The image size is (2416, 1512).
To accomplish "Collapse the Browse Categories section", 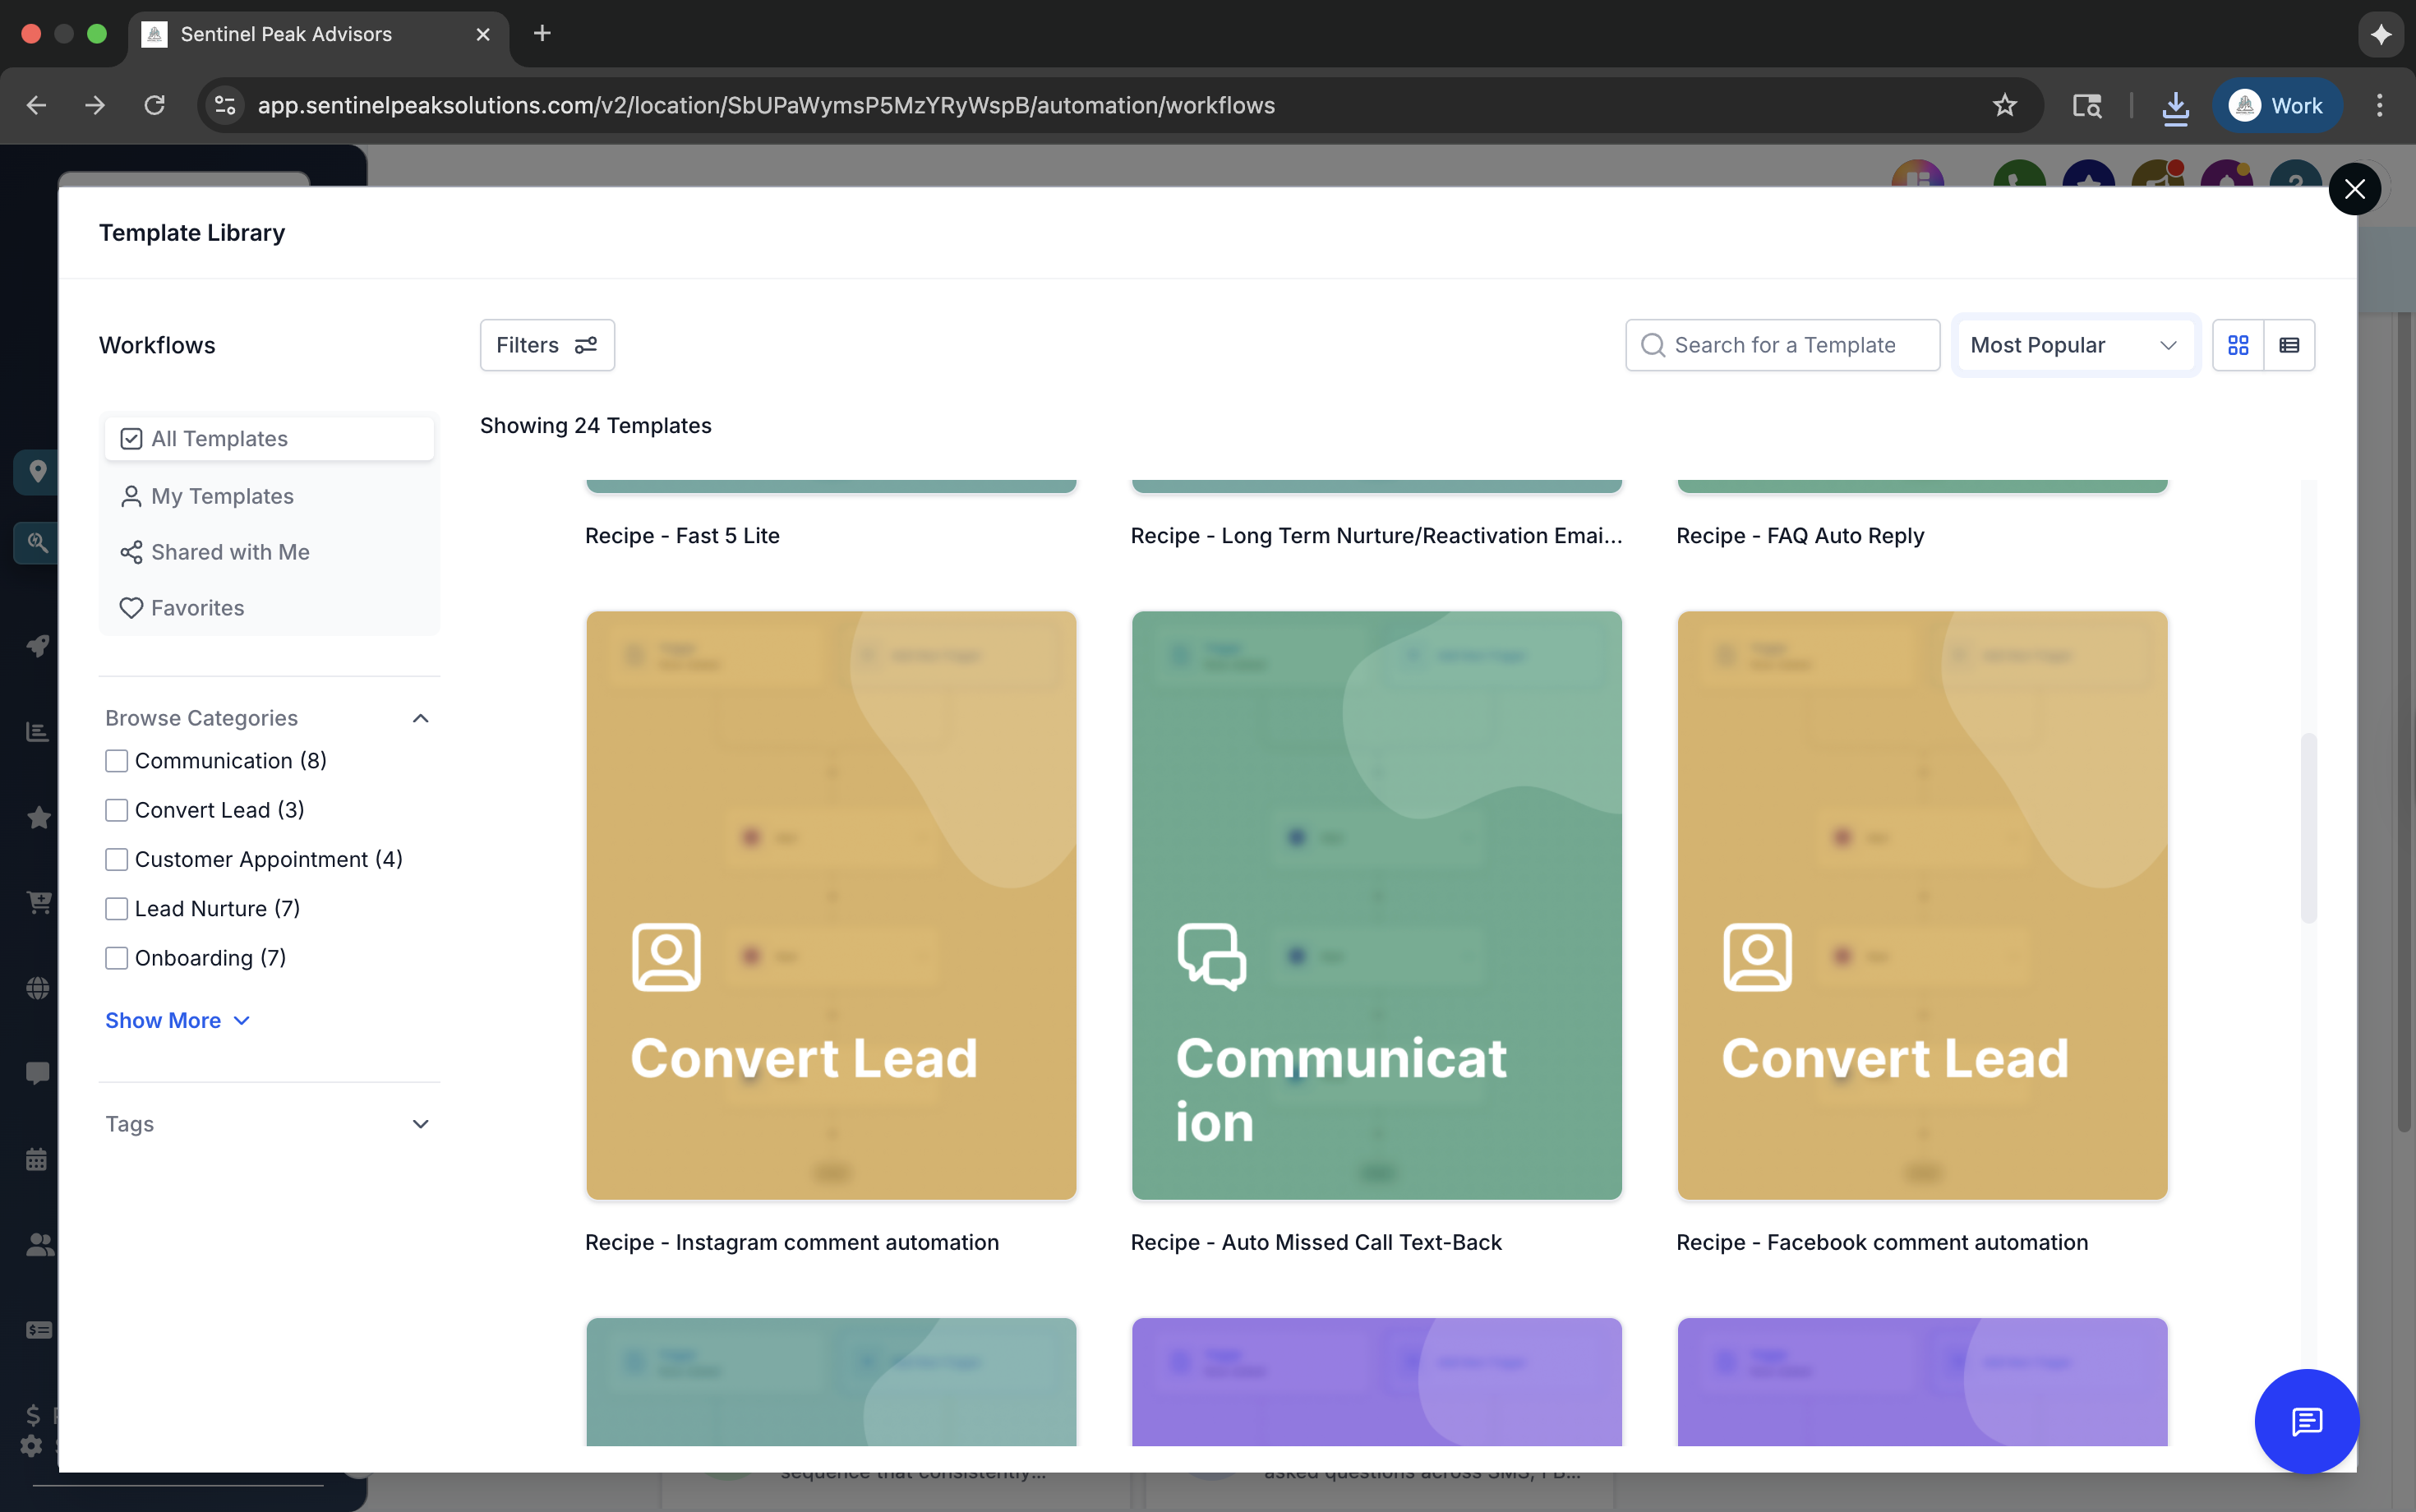I will (419, 717).
